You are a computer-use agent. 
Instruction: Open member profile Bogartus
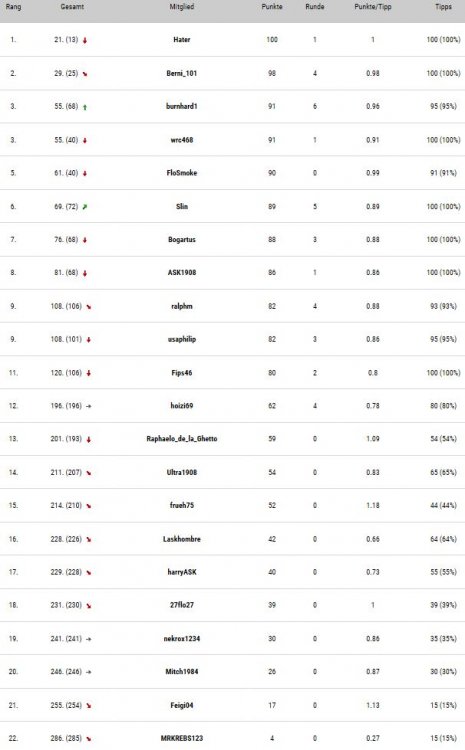[182, 239]
